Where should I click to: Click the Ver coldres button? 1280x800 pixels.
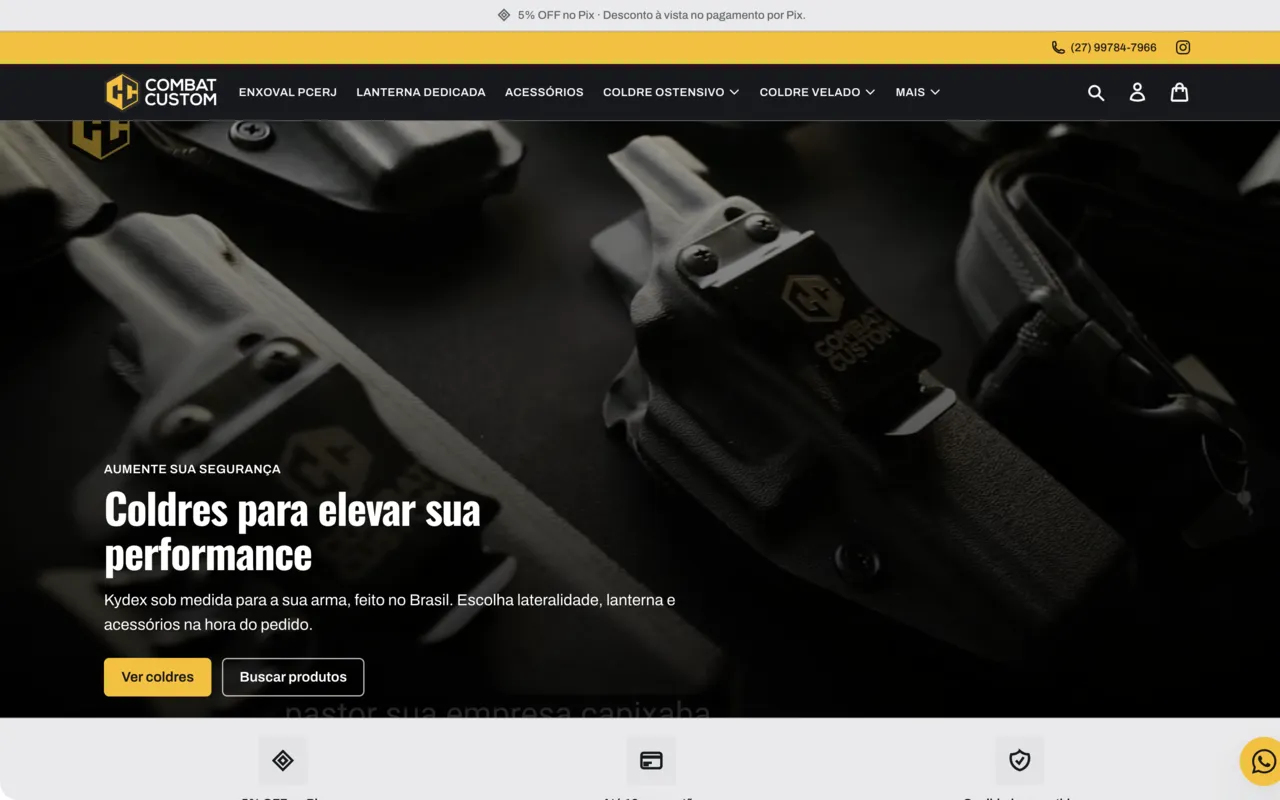[158, 677]
